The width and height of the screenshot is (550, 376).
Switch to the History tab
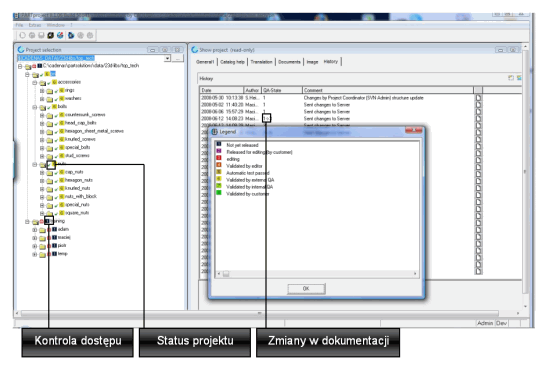click(331, 62)
